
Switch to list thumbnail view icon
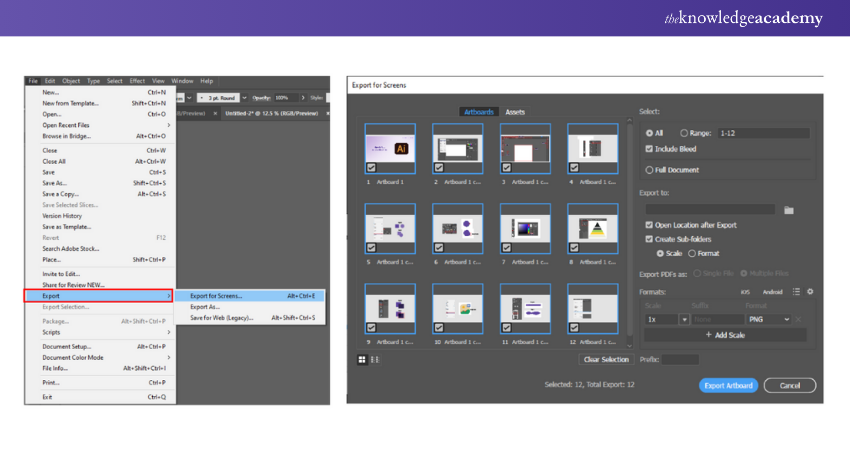[x=375, y=359]
